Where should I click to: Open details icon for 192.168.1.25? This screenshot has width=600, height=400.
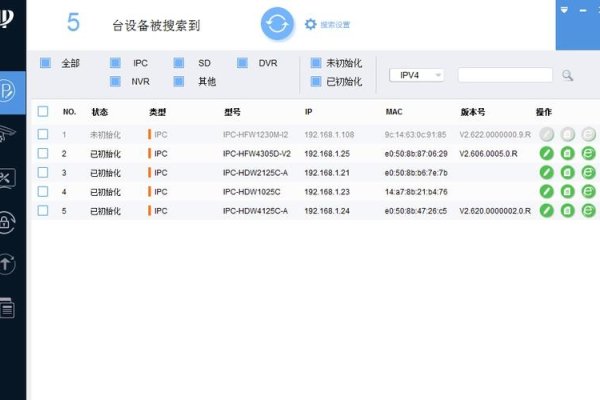567,153
